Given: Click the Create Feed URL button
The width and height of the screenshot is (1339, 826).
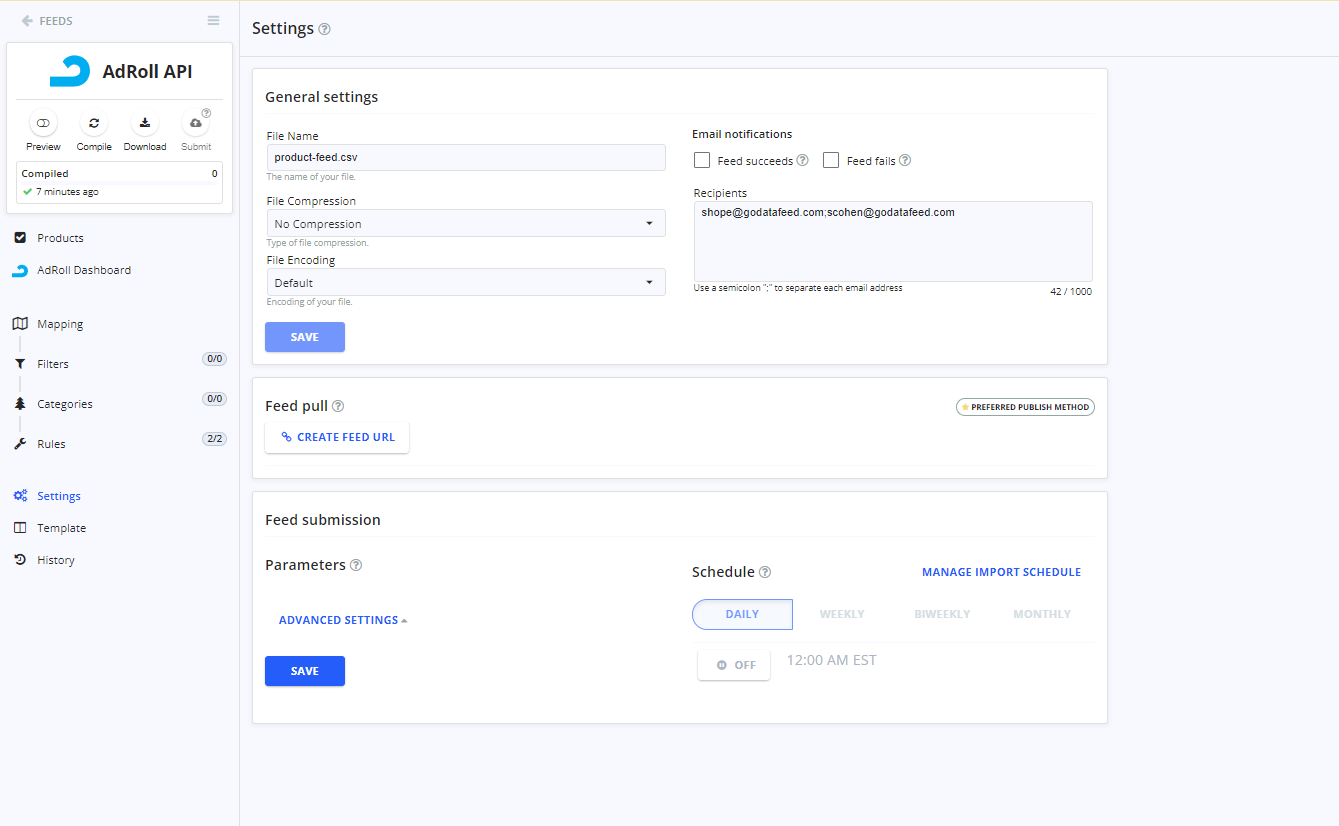Looking at the screenshot, I should [x=337, y=437].
